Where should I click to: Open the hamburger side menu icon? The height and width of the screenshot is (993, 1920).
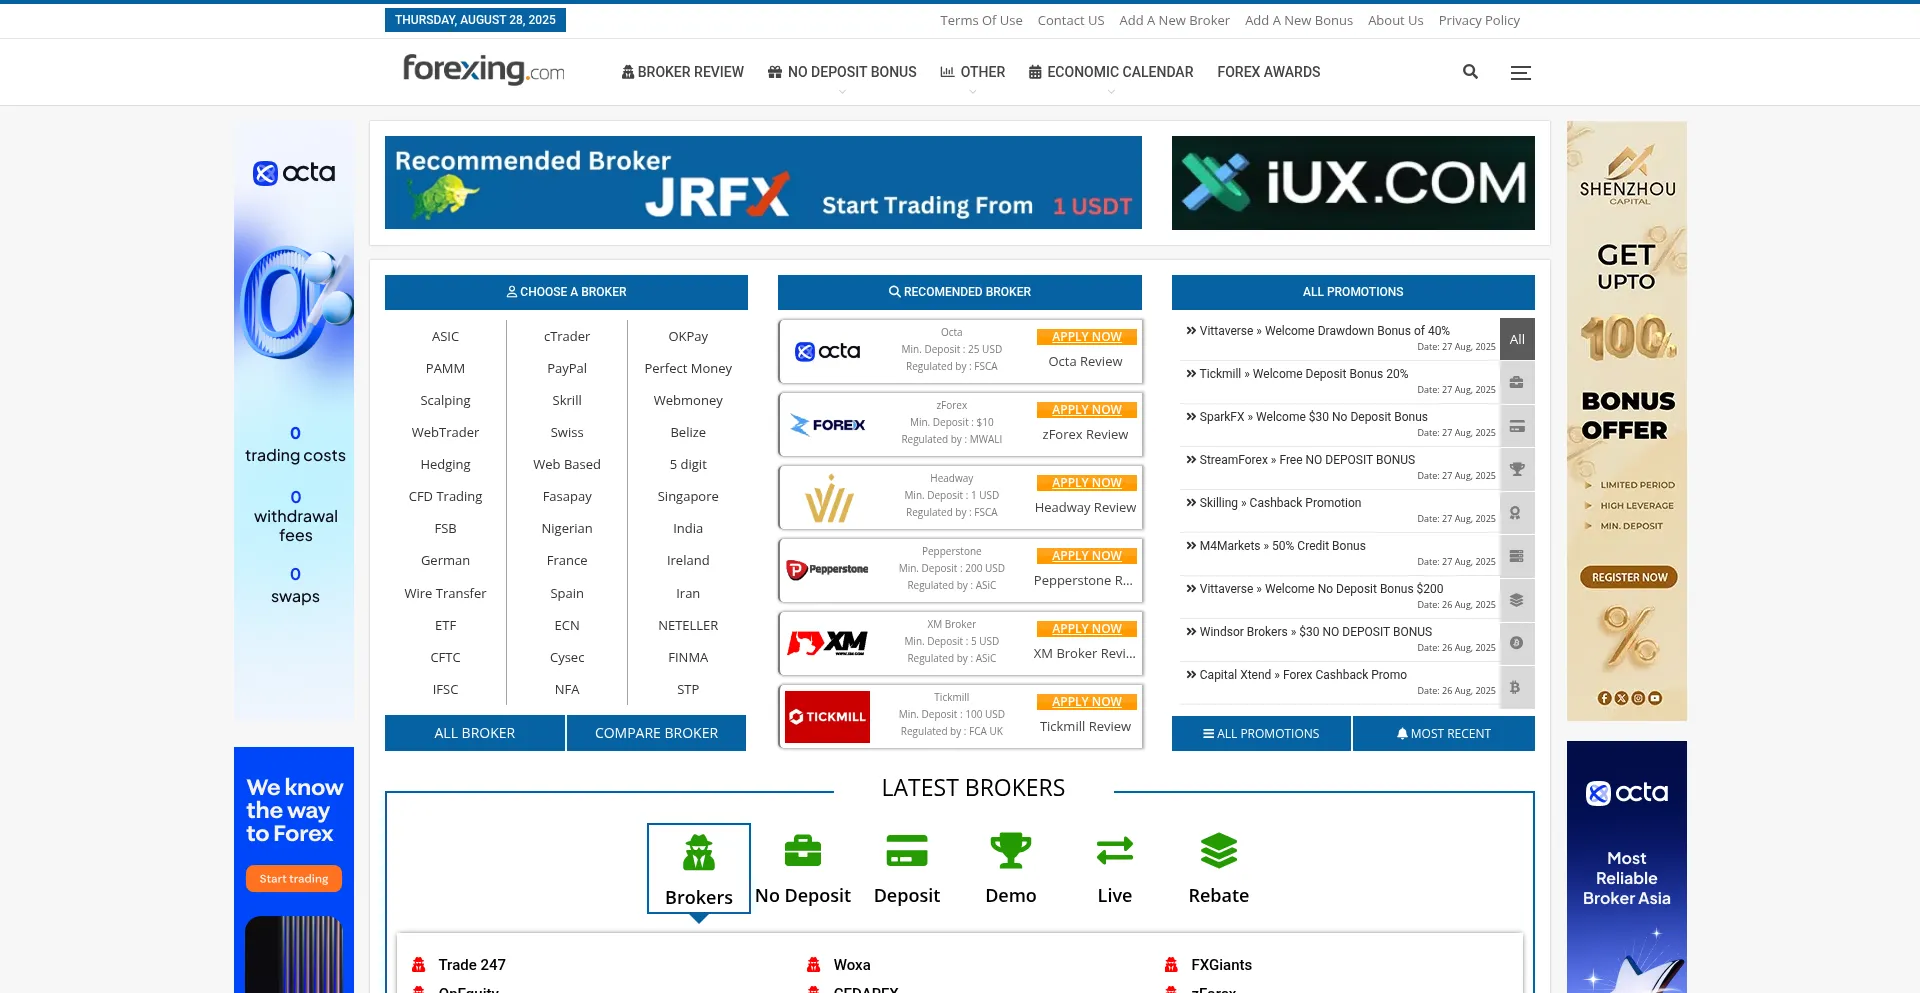pyautogui.click(x=1521, y=73)
